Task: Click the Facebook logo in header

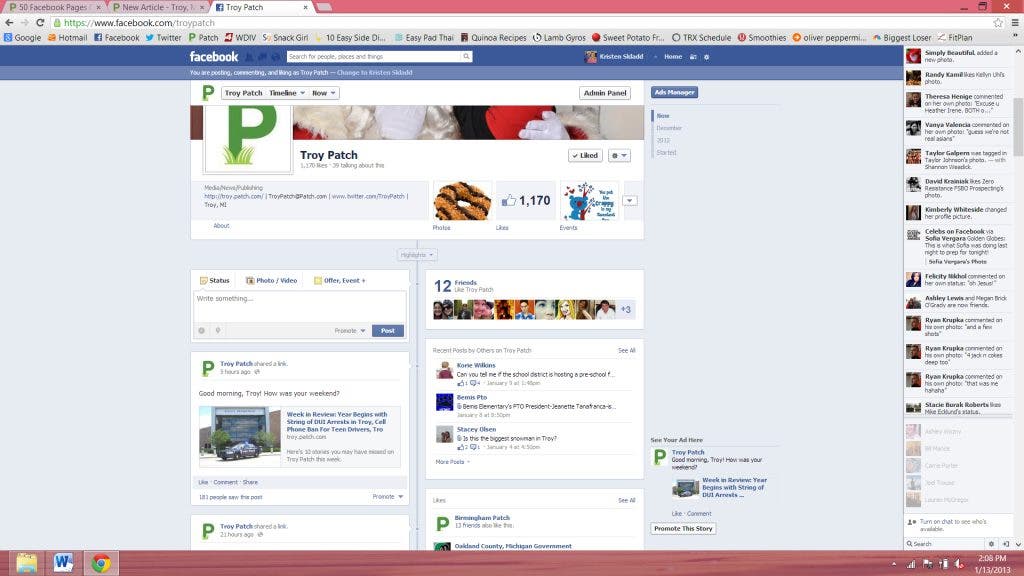Action: point(214,57)
